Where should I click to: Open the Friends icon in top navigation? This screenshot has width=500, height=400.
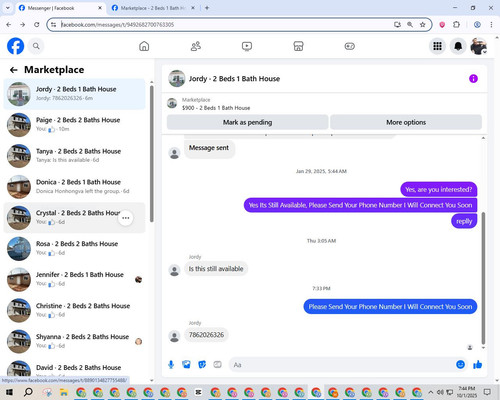pyautogui.click(x=196, y=46)
